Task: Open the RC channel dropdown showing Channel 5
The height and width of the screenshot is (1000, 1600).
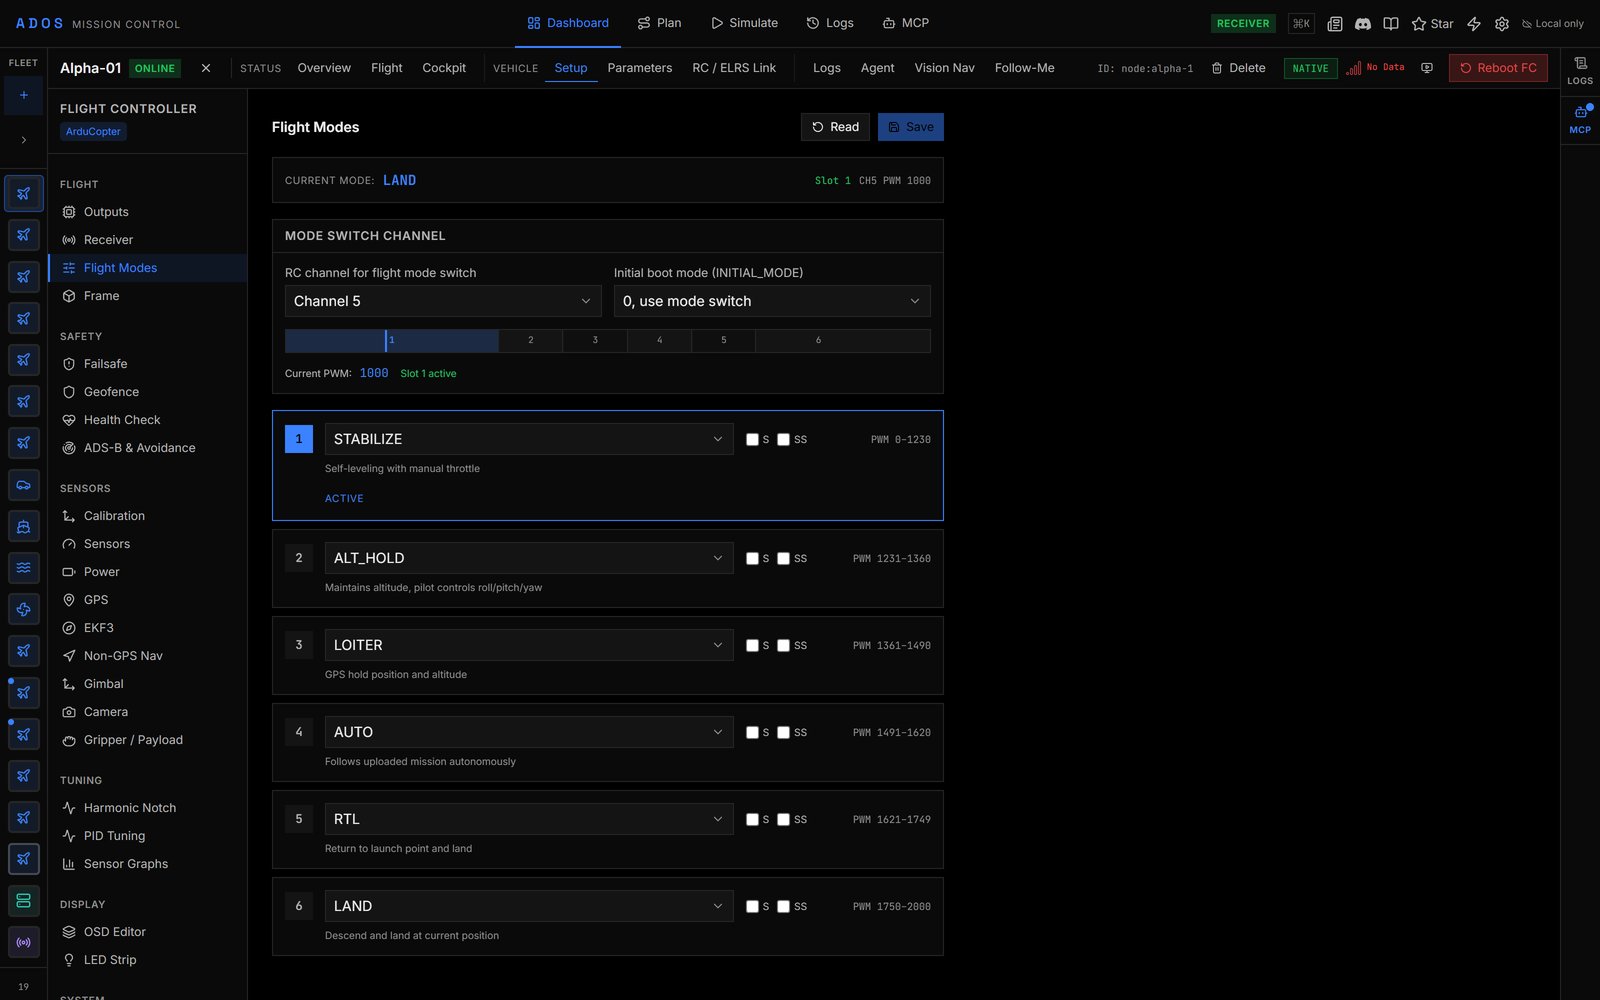Action: pos(443,301)
